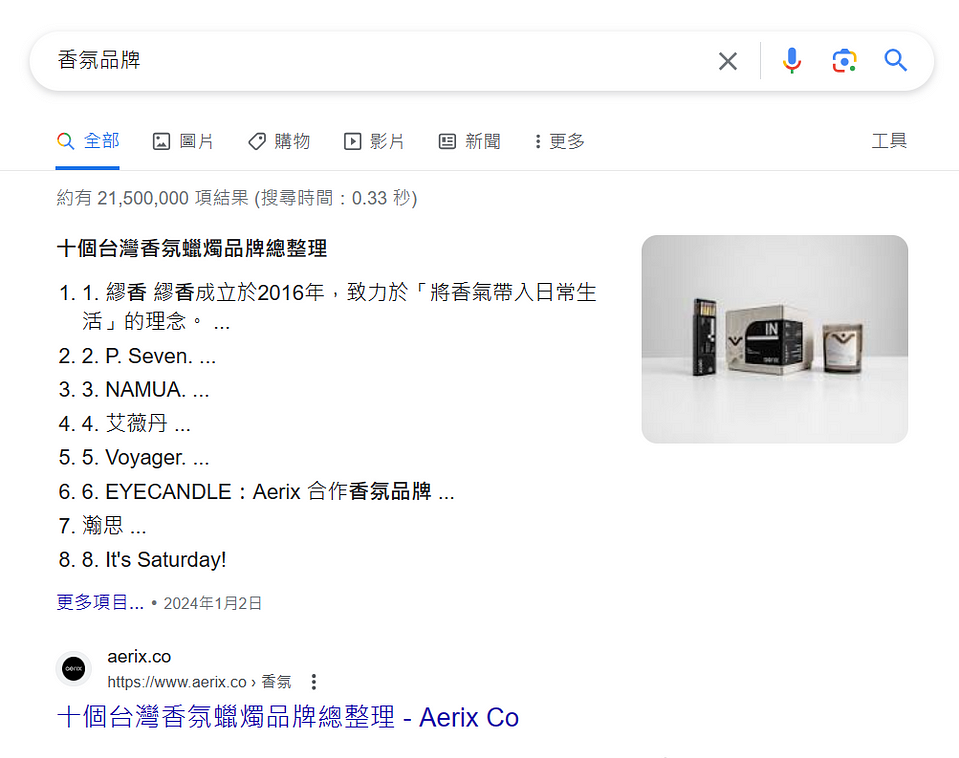Switch to the 新聞 tab
The width and height of the screenshot is (959, 758).
click(470, 141)
